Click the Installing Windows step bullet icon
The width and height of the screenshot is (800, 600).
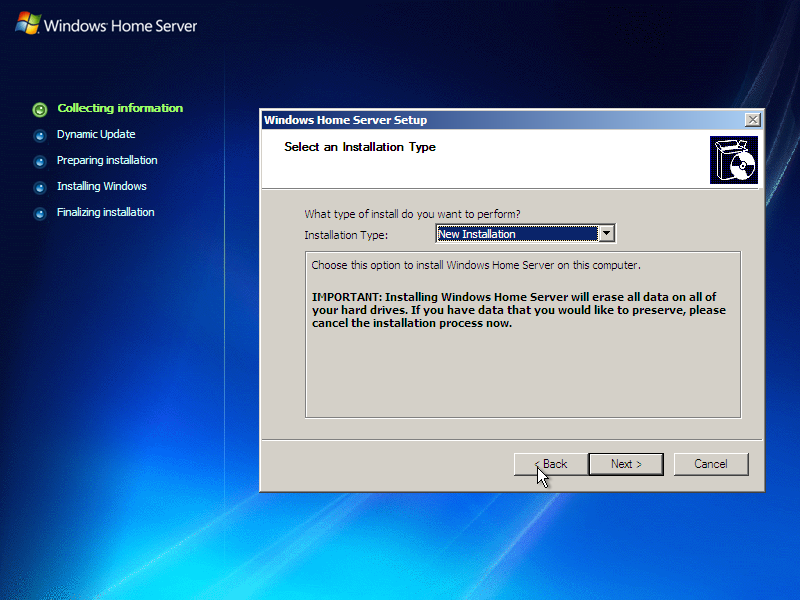pos(39,187)
